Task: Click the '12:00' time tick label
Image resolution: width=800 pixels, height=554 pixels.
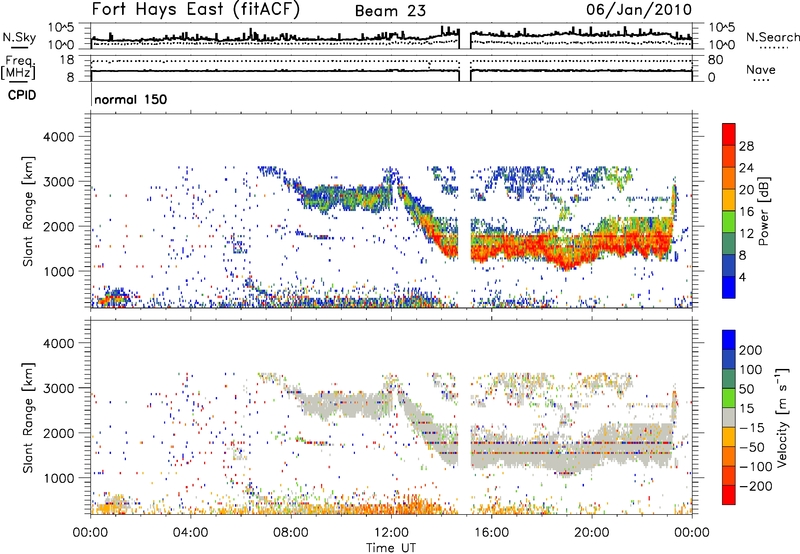Action: click(x=391, y=533)
